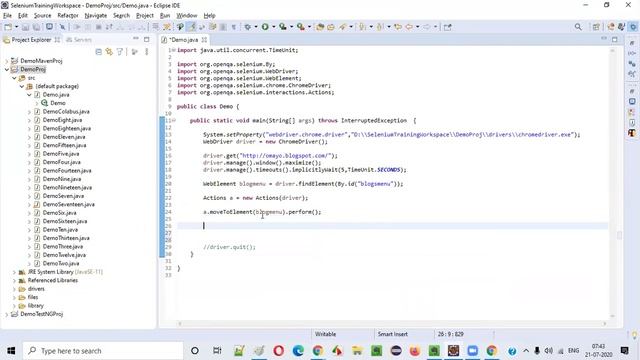Toggle Block Selection Mode toolbar button

[223, 27]
